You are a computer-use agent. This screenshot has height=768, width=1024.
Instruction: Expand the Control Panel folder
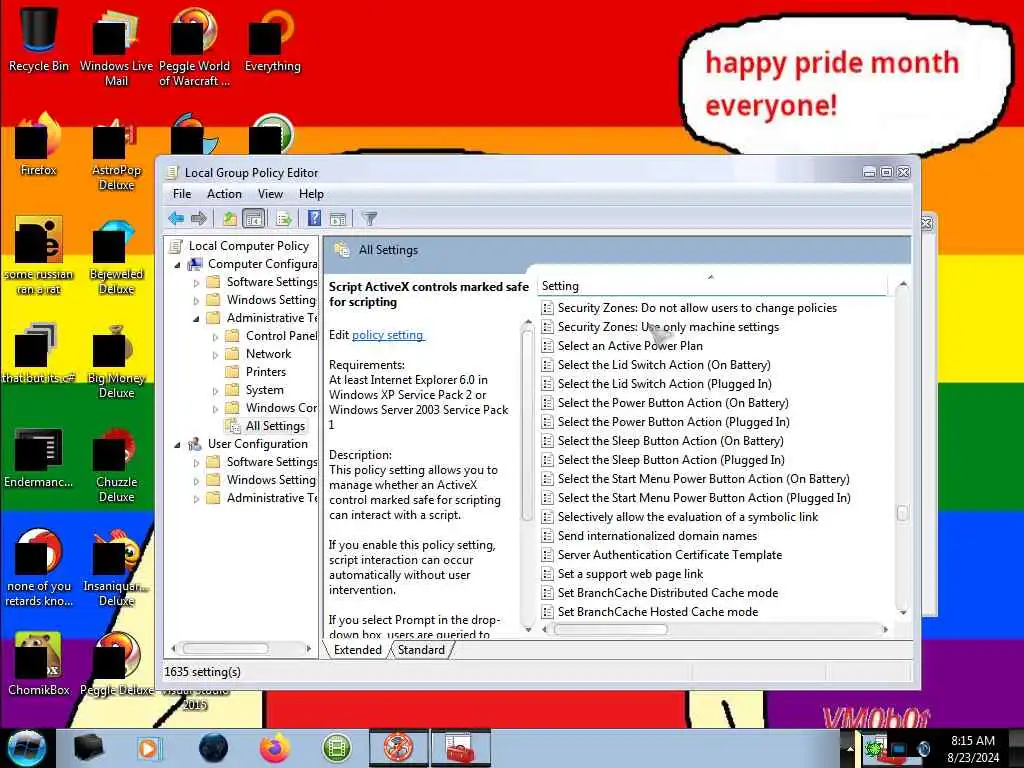tap(215, 336)
